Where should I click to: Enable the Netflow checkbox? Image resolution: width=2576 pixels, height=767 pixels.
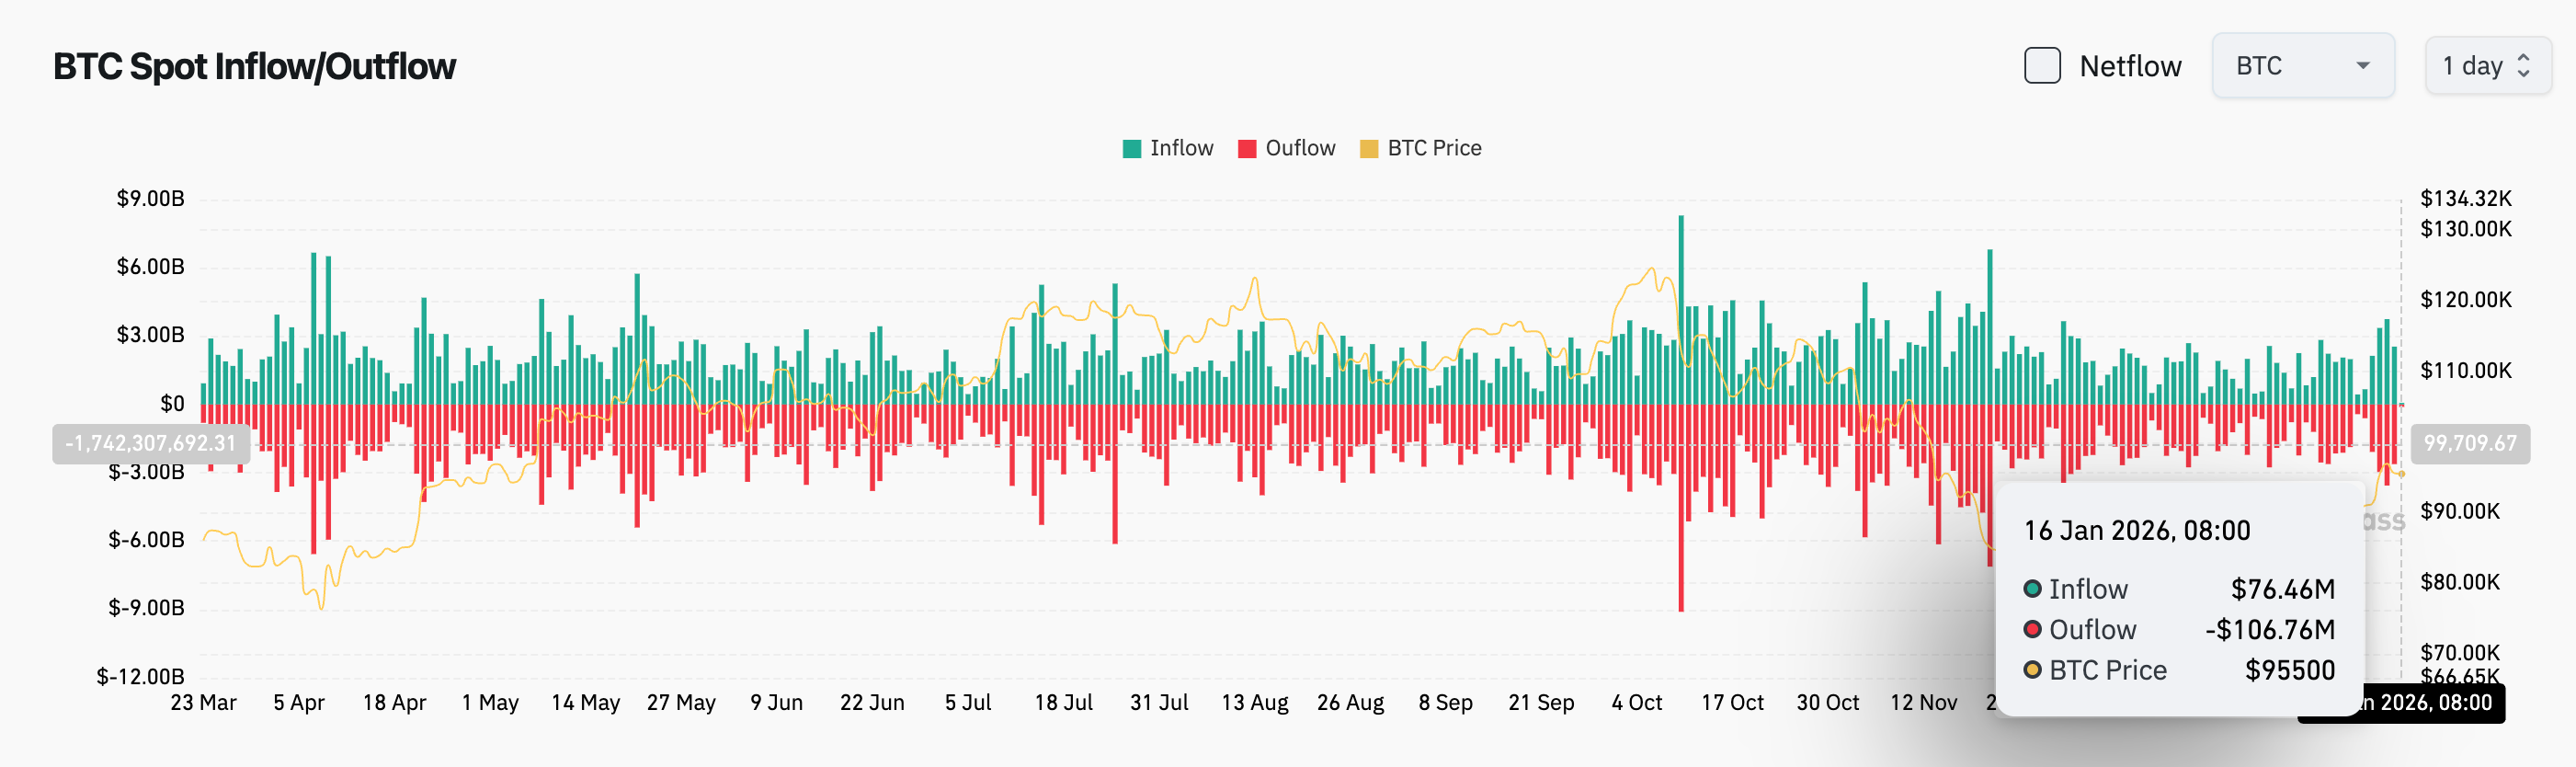2042,66
